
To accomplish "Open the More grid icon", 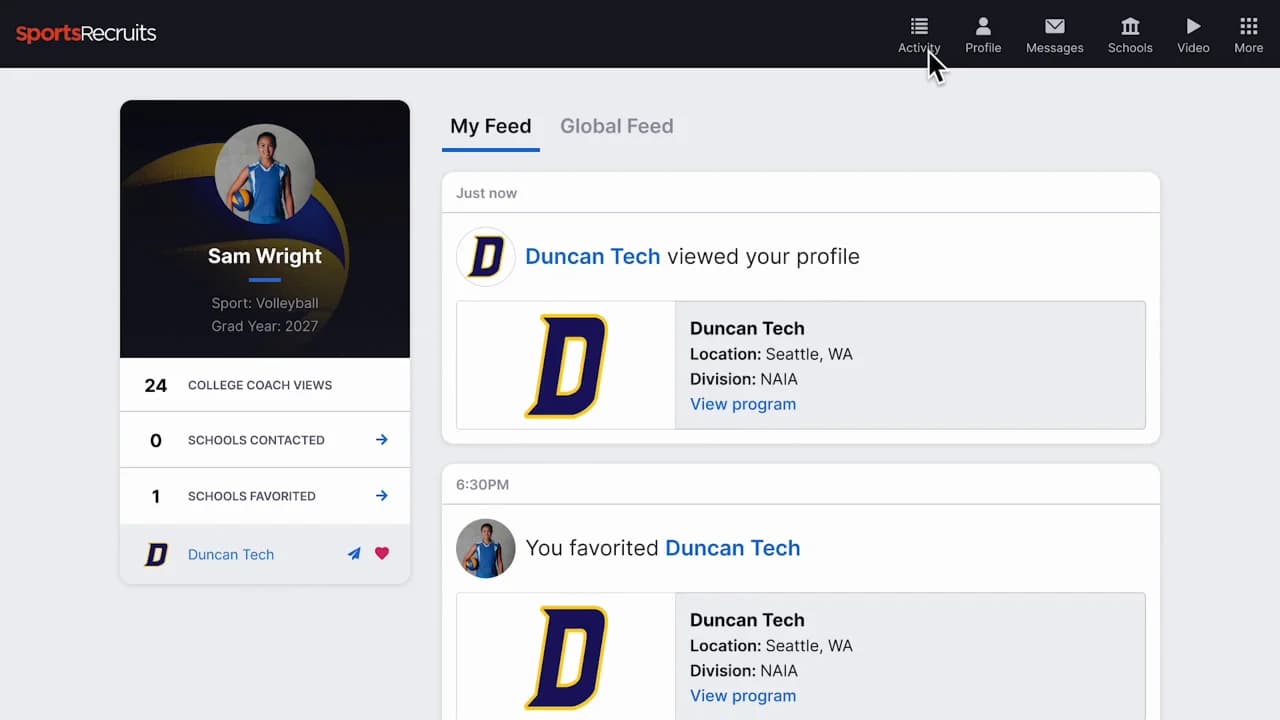I will coord(1248,26).
